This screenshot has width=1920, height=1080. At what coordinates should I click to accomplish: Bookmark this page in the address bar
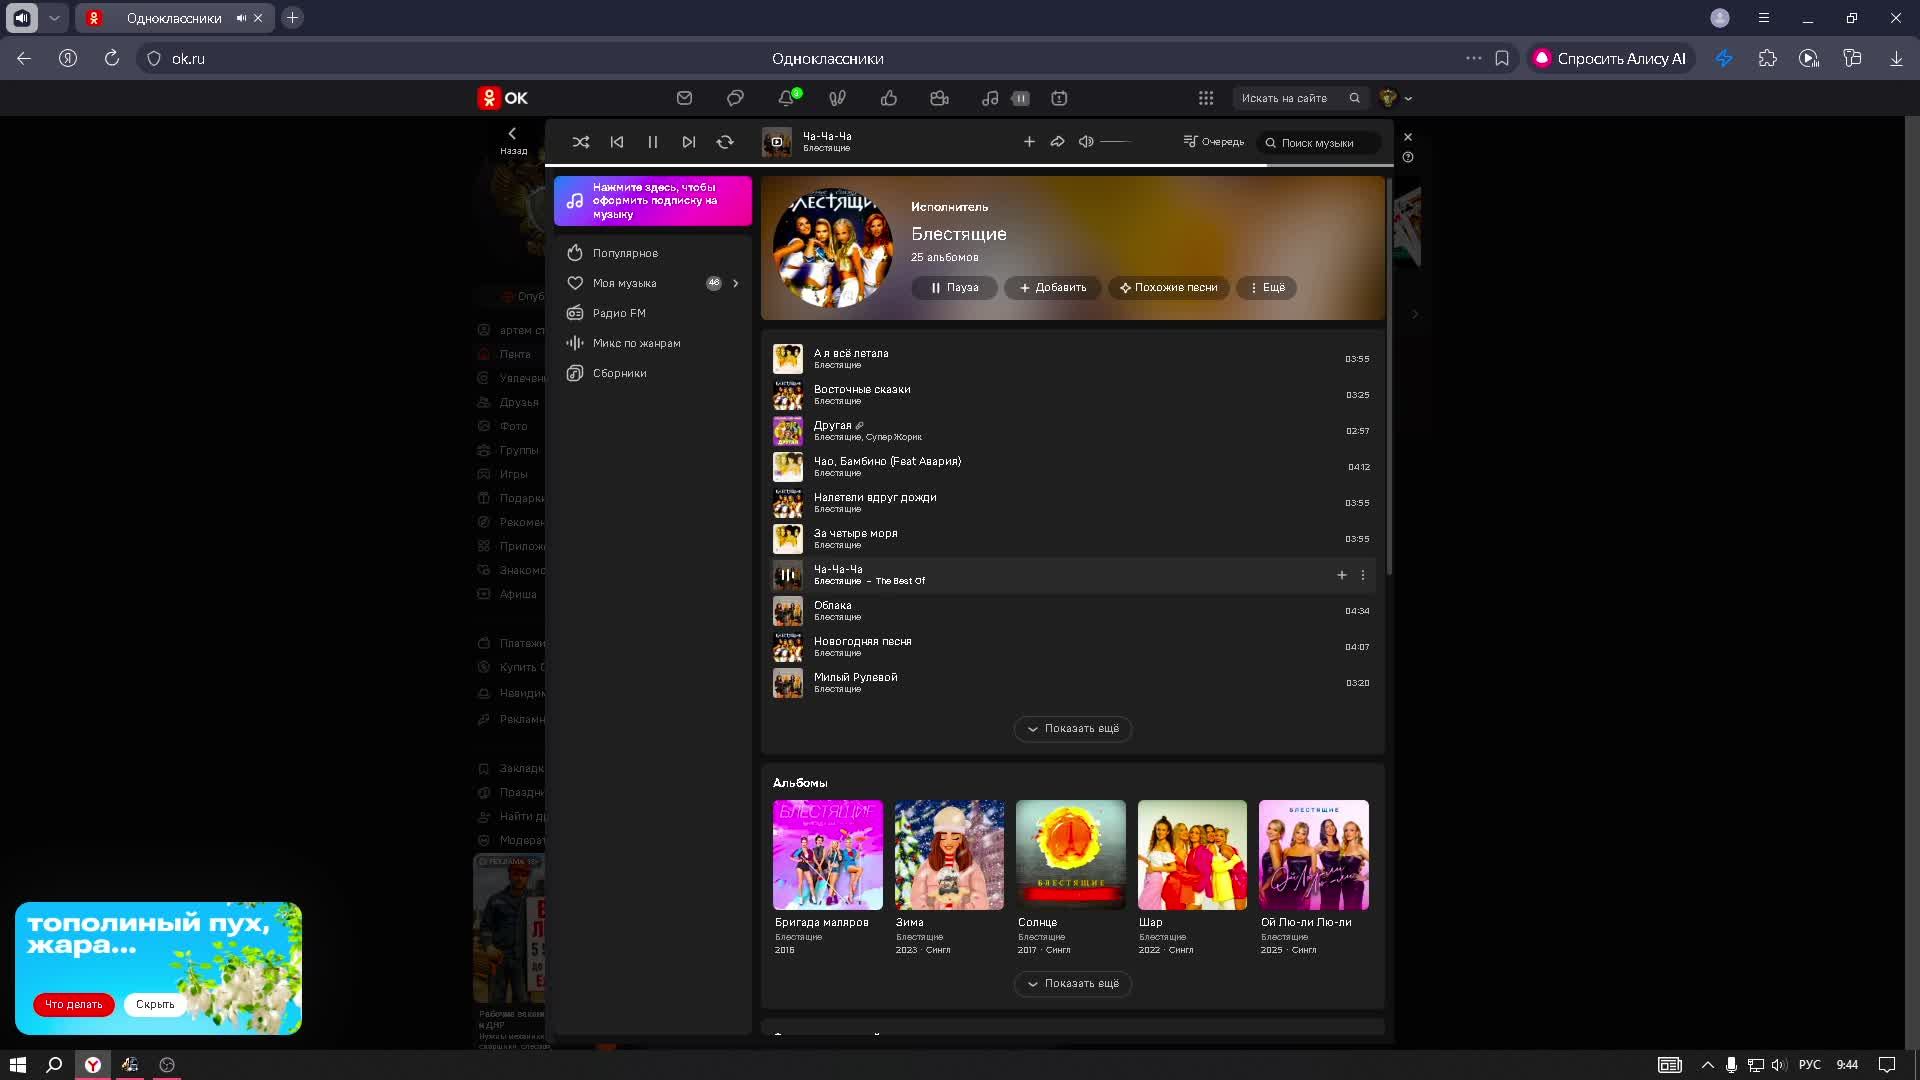point(1502,58)
